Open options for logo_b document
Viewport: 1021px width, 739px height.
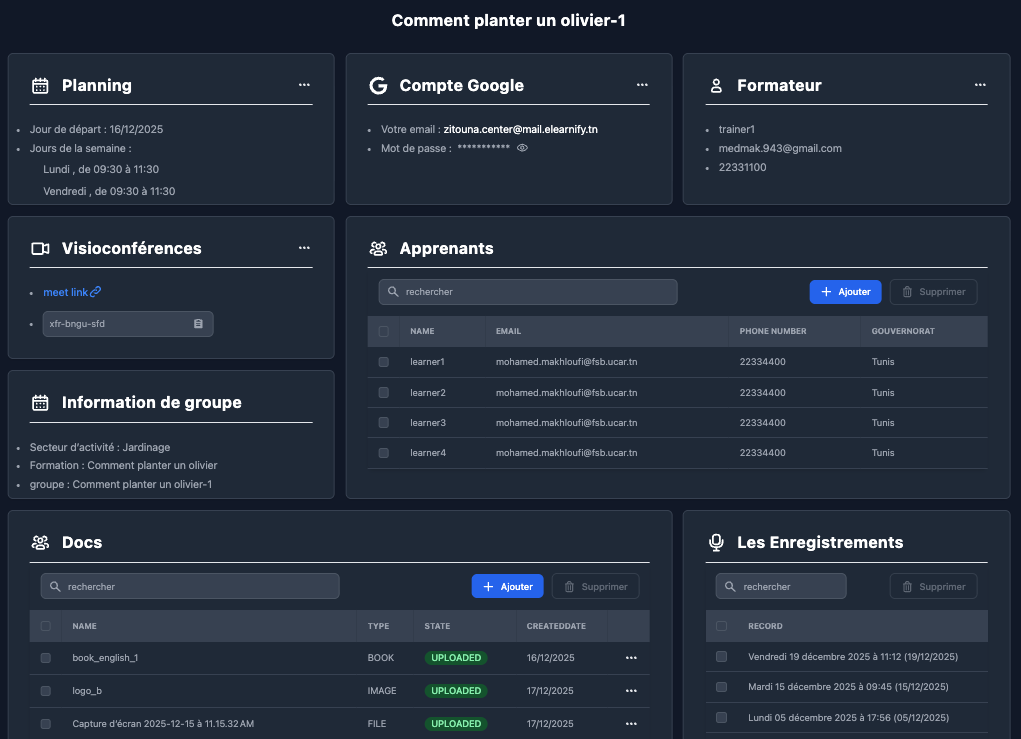(631, 690)
